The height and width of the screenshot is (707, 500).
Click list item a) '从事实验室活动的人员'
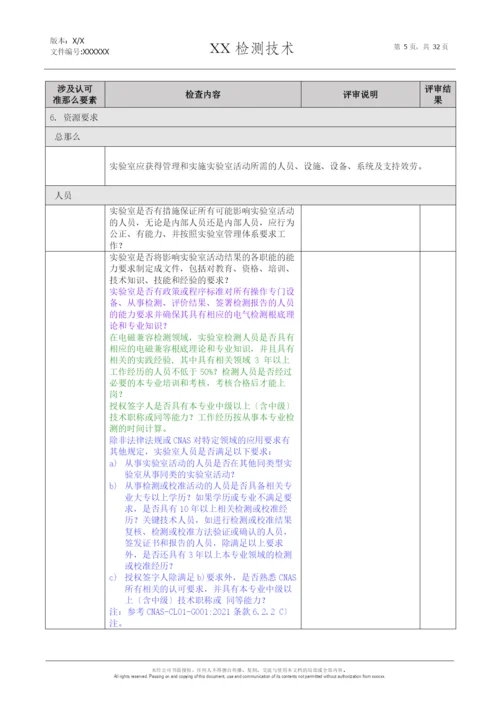[201, 469]
